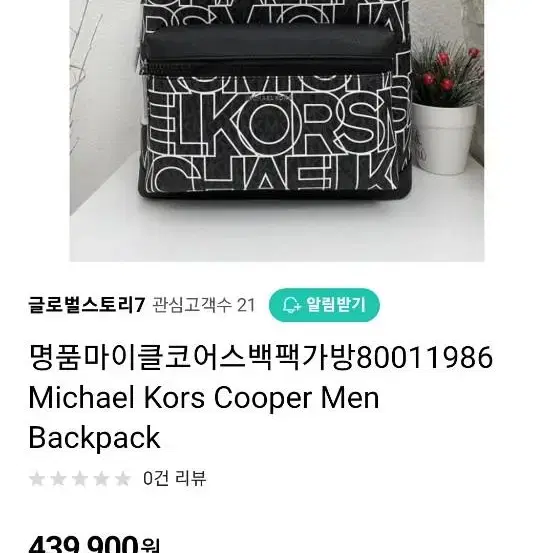Click the second review star
Screen dimensions: 553x553
pyautogui.click(x=59, y=479)
